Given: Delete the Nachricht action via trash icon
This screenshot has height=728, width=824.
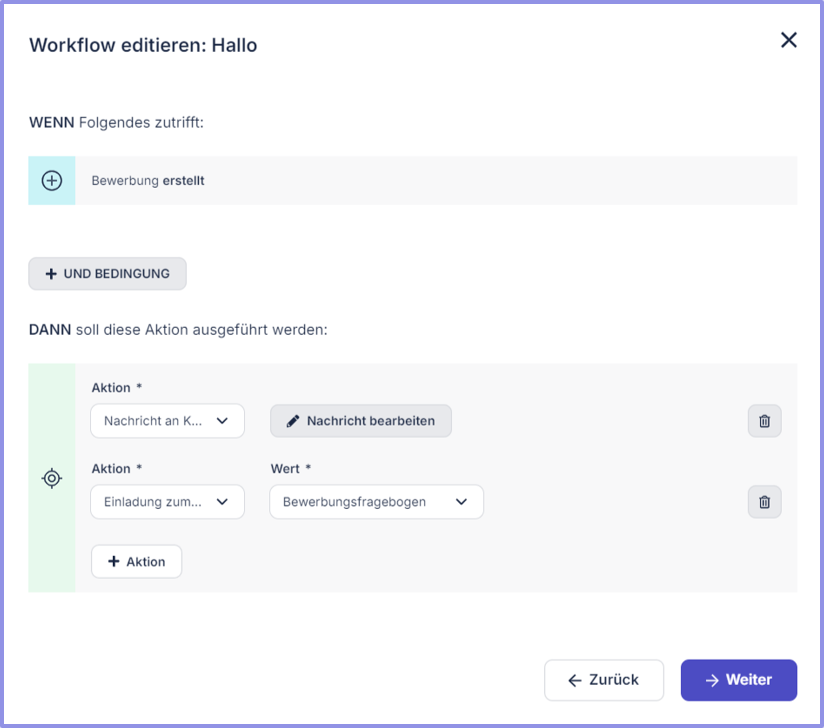Looking at the screenshot, I should 764,421.
